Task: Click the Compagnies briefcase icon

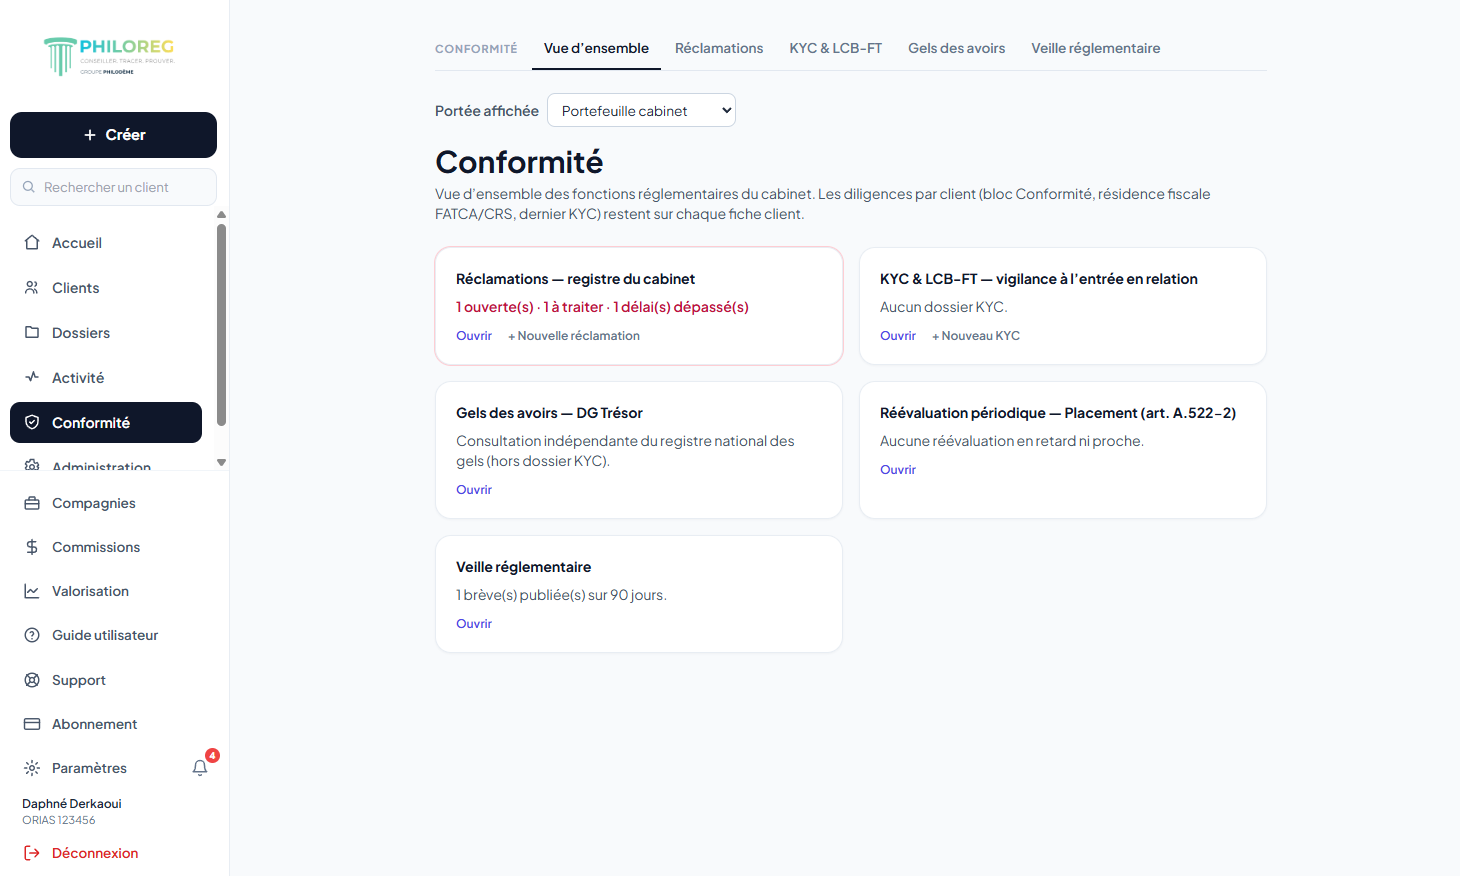Action: click(32, 503)
